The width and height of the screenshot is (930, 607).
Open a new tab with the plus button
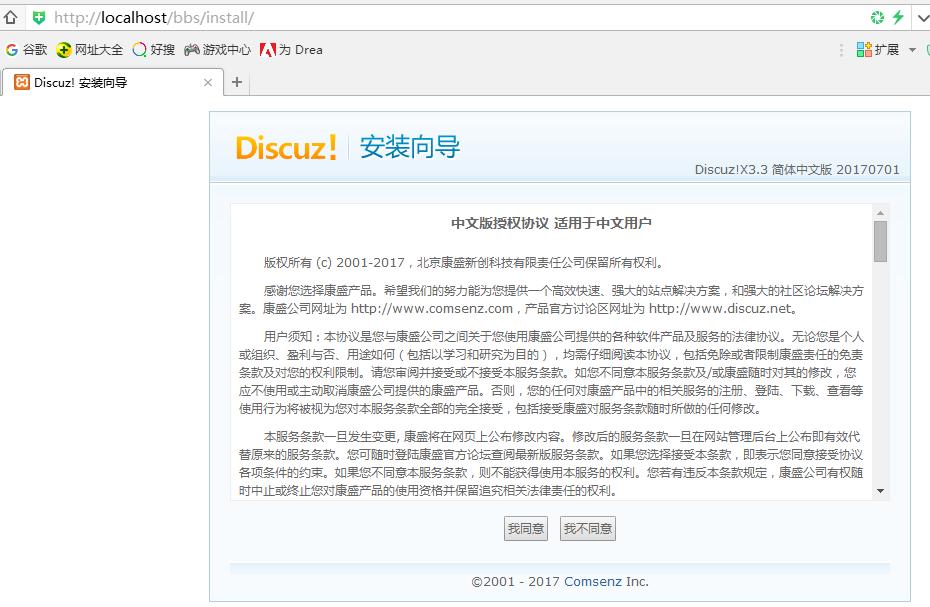[x=237, y=84]
